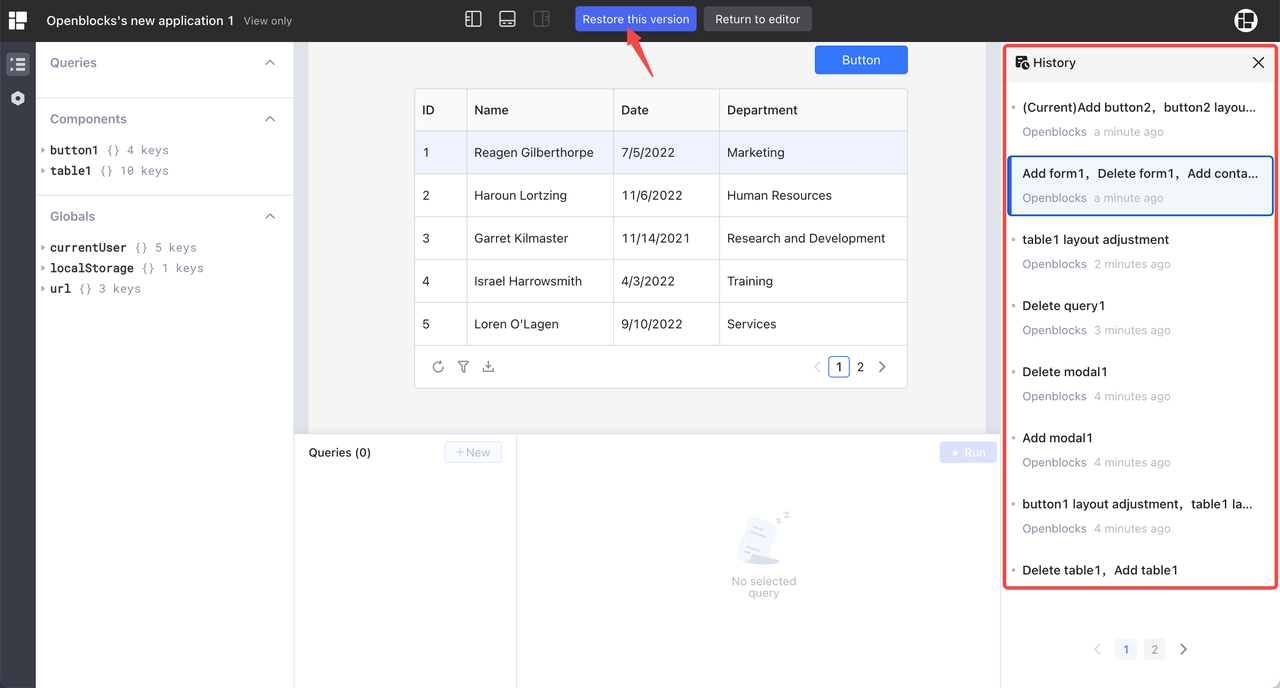Click Return to editor button
Image resolution: width=1280 pixels, height=688 pixels.
click(757, 19)
